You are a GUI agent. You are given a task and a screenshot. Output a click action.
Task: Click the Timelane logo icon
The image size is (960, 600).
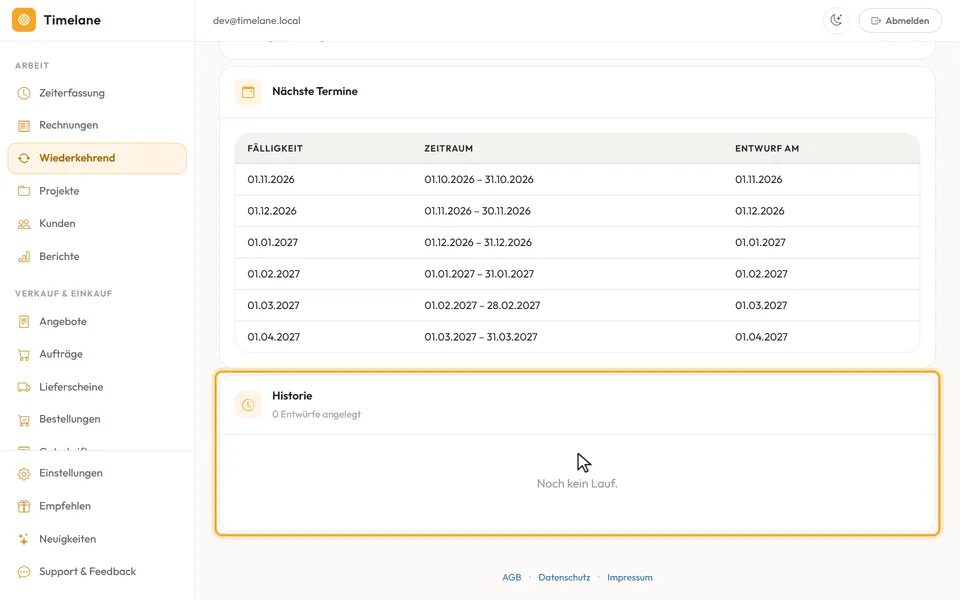click(24, 20)
